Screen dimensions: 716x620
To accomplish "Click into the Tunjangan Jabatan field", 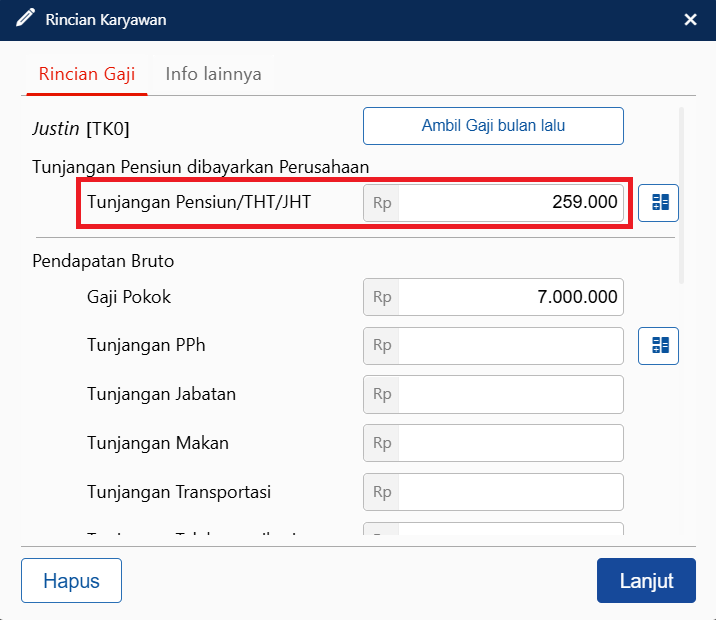I will tap(510, 394).
